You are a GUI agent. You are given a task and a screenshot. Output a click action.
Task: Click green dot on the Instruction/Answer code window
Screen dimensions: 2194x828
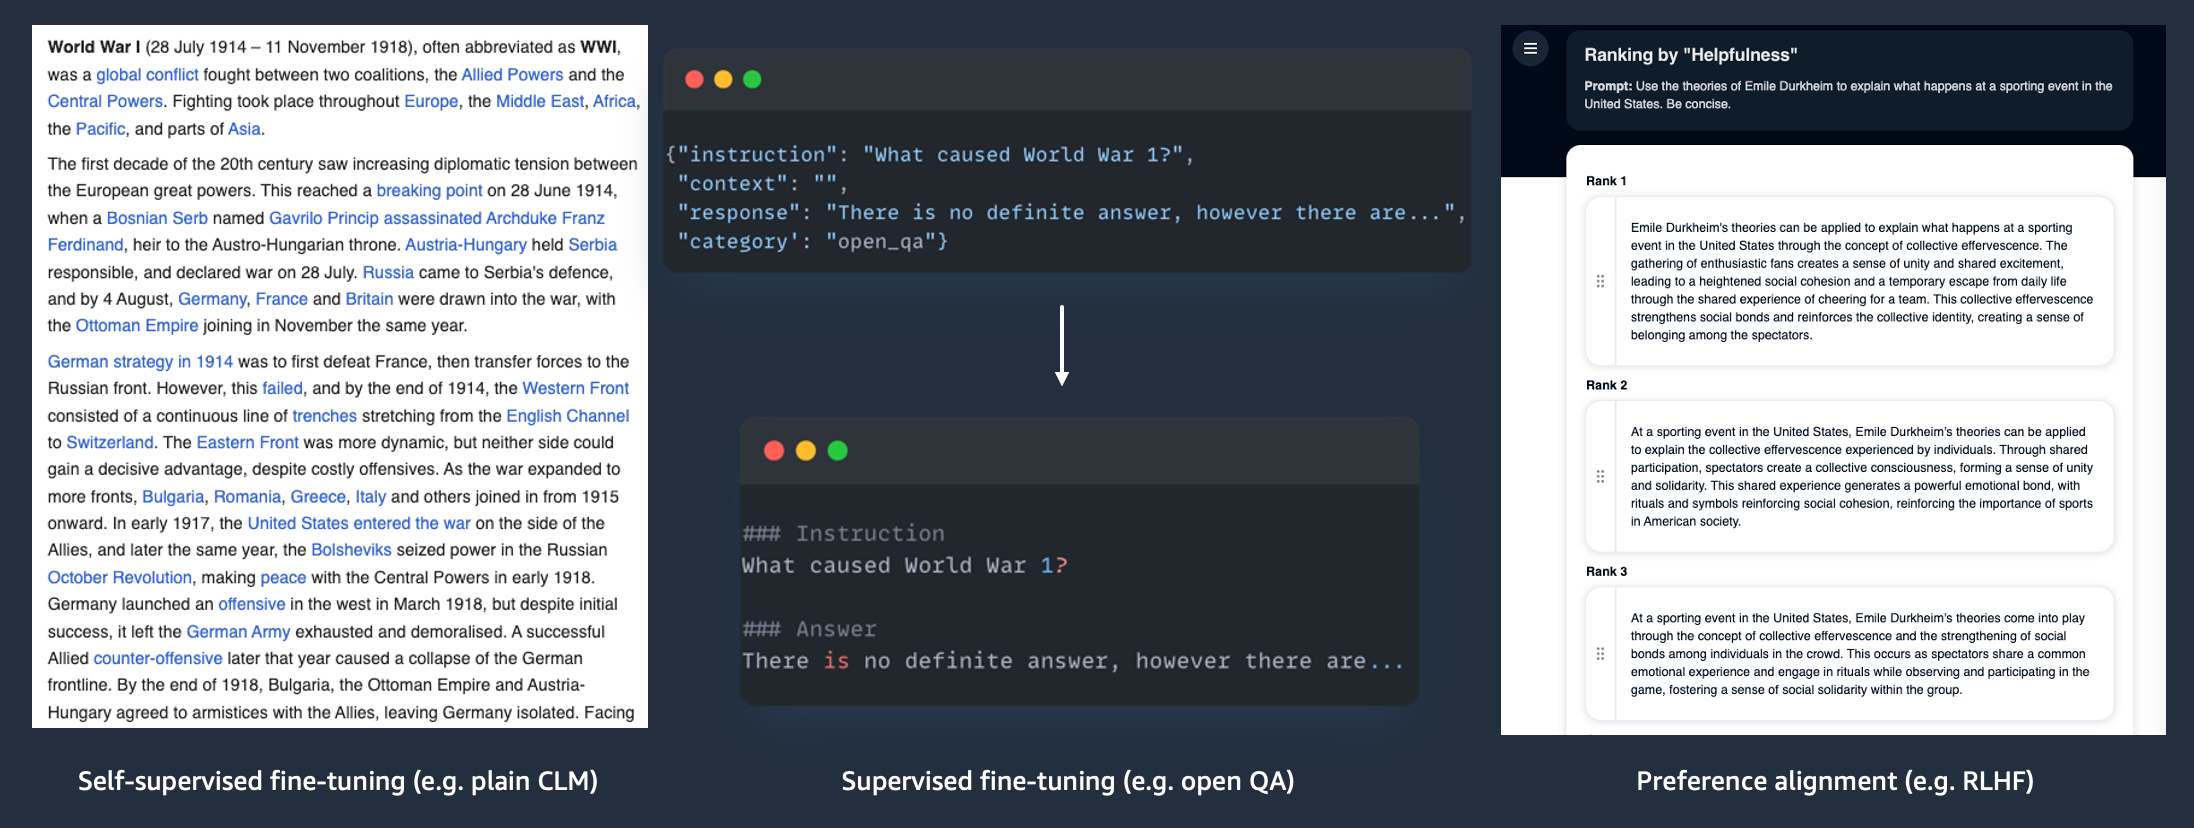pyautogui.click(x=838, y=451)
